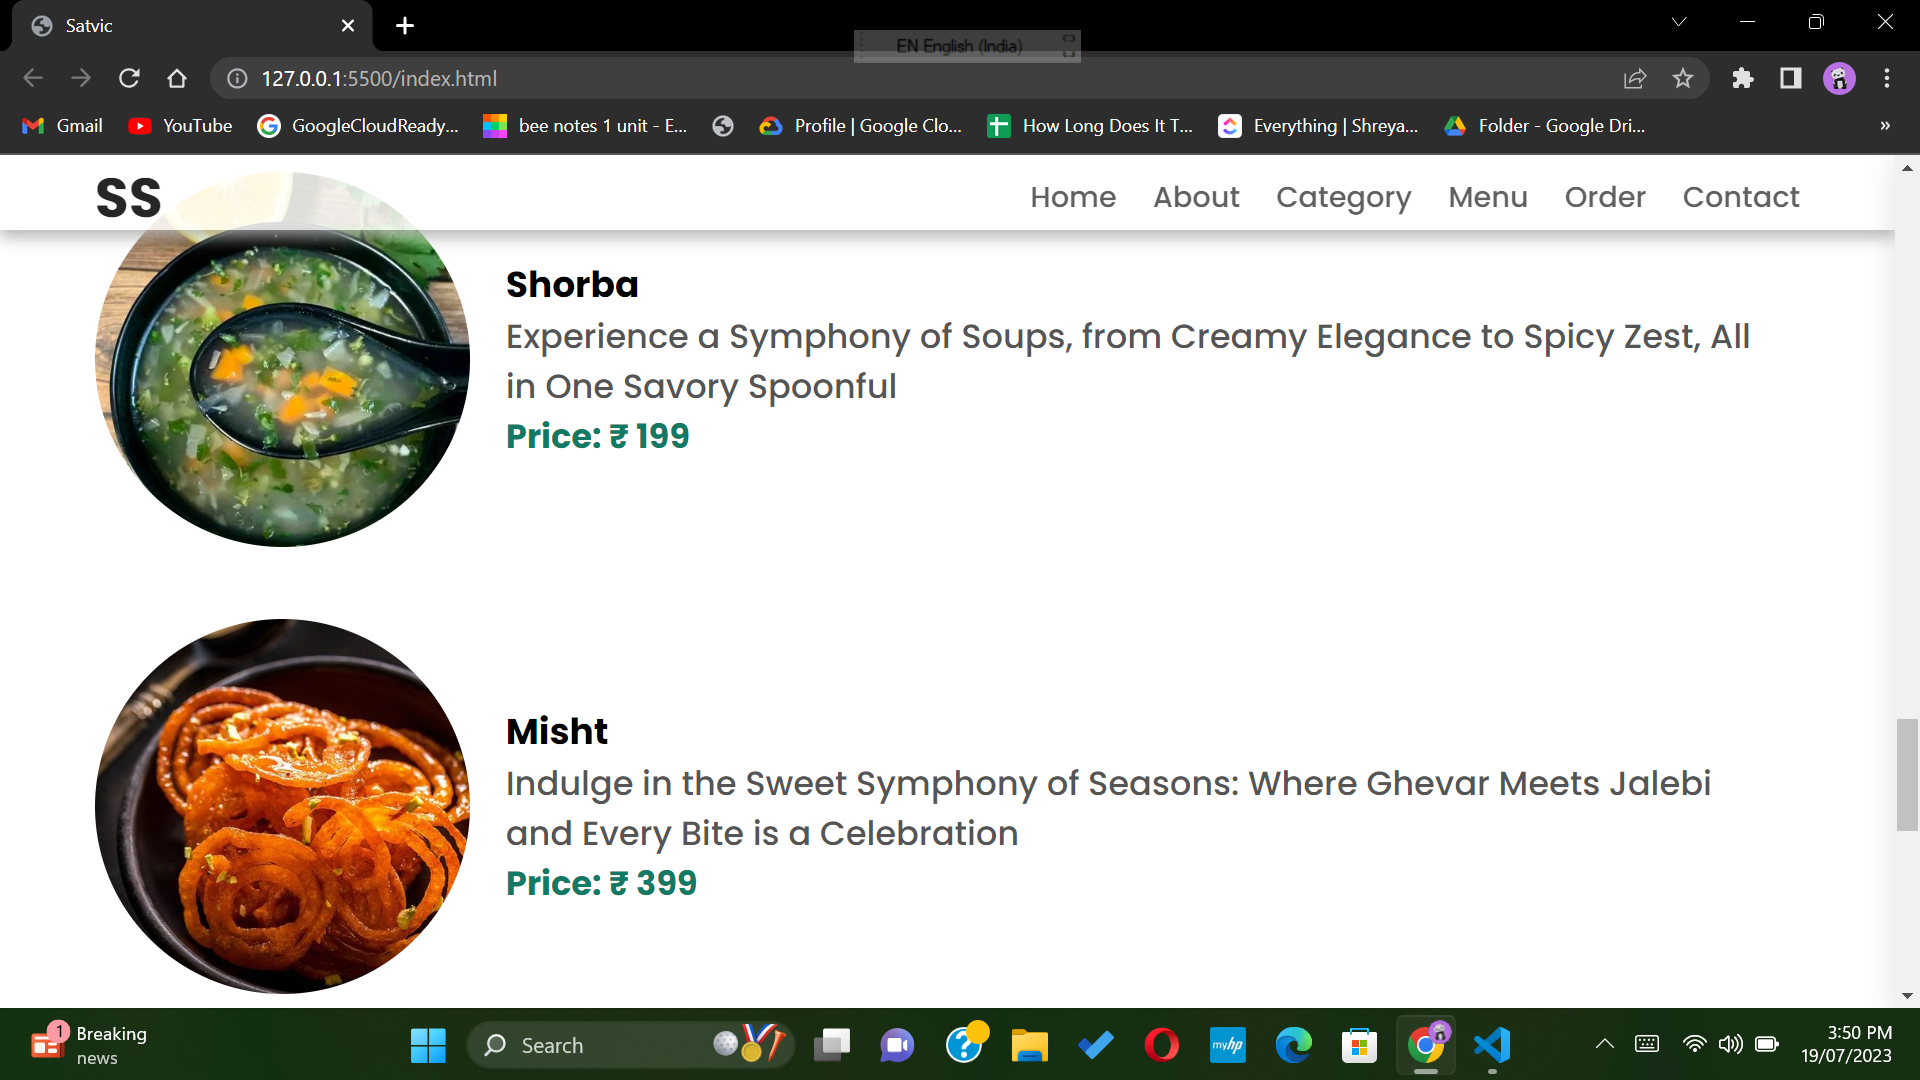Bookmark this page using the star icon
Screen dimensions: 1920x1080
(1683, 78)
